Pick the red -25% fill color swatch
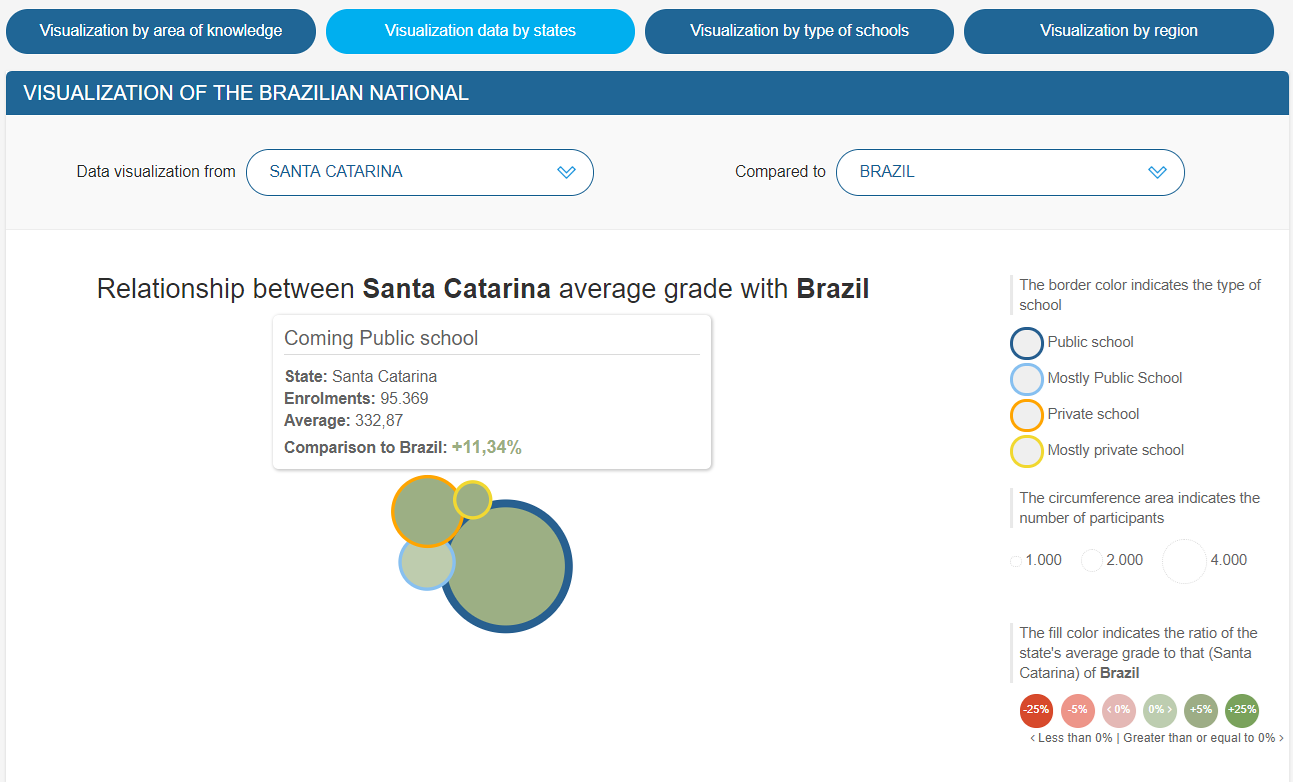The width and height of the screenshot is (1293, 782). [x=1036, y=710]
